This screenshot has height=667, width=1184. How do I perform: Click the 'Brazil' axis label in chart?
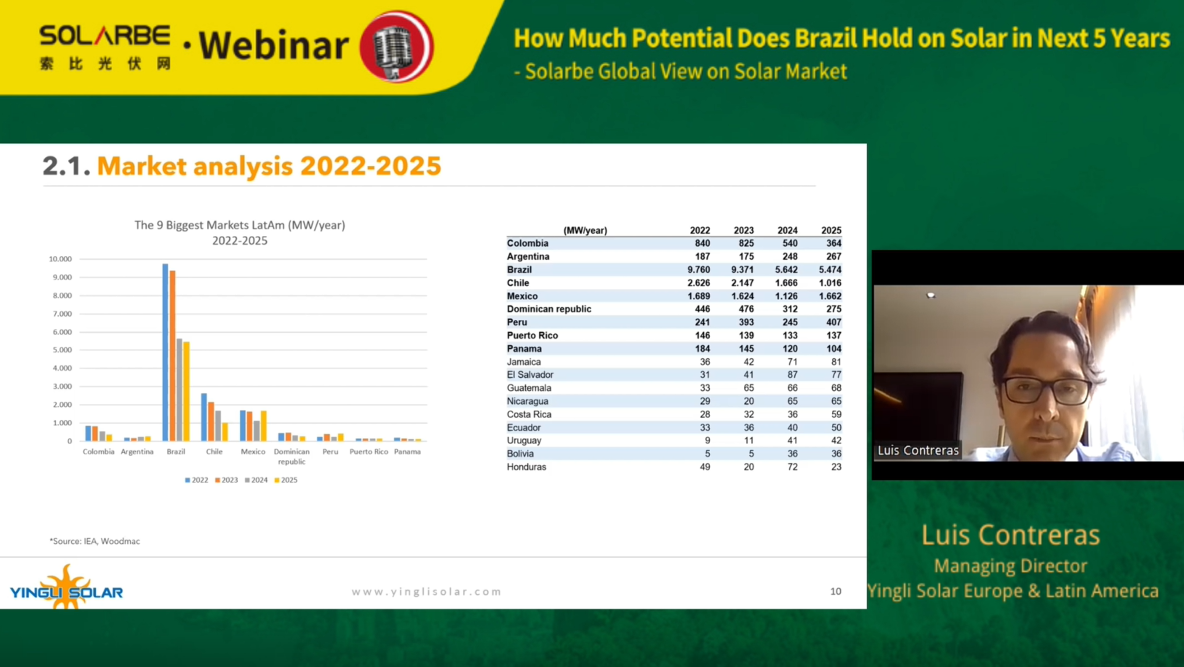pyautogui.click(x=176, y=452)
